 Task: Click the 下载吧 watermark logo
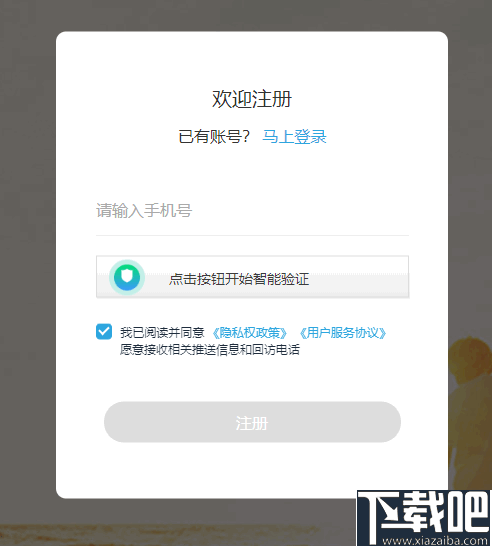click(424, 513)
